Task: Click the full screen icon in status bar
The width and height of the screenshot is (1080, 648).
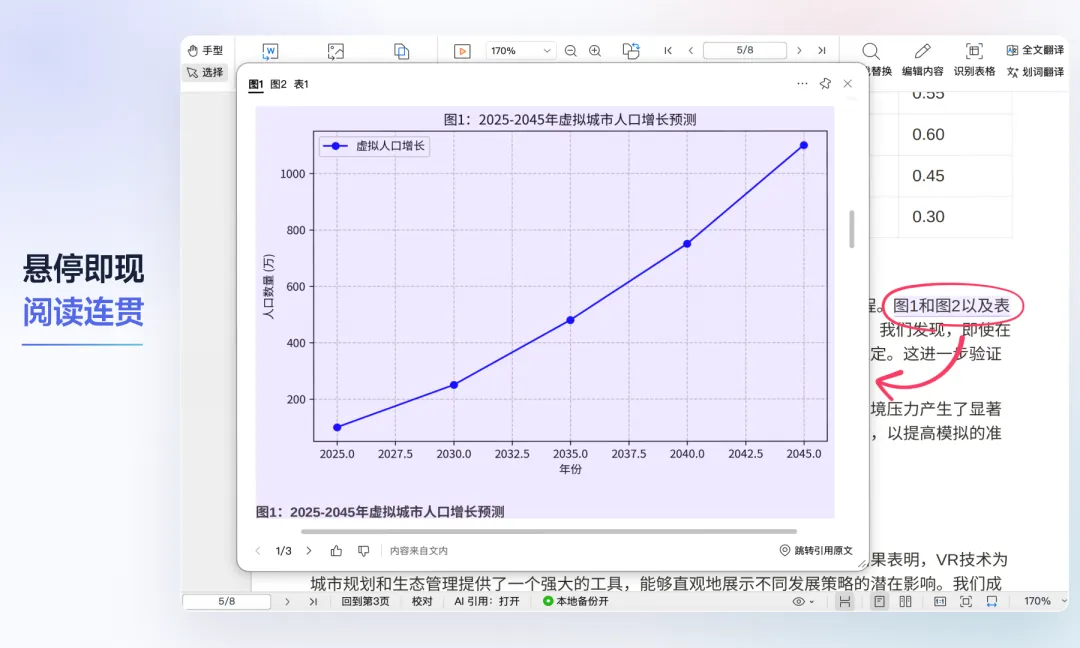Action: (x=966, y=601)
